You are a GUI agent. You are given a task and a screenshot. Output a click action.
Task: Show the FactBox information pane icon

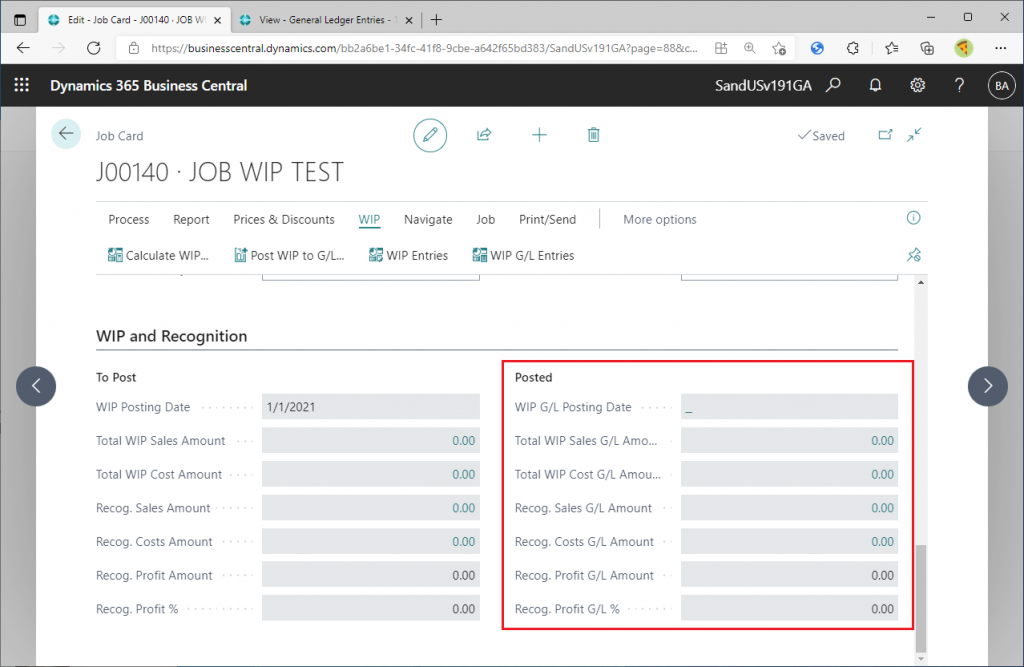[x=914, y=218]
